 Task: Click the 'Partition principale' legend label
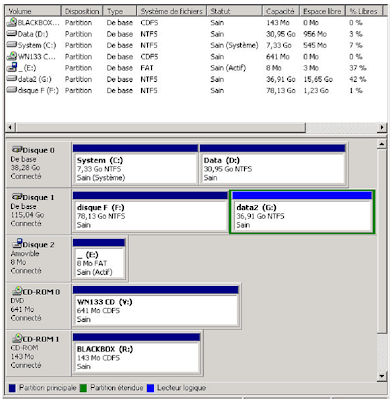coord(48,388)
